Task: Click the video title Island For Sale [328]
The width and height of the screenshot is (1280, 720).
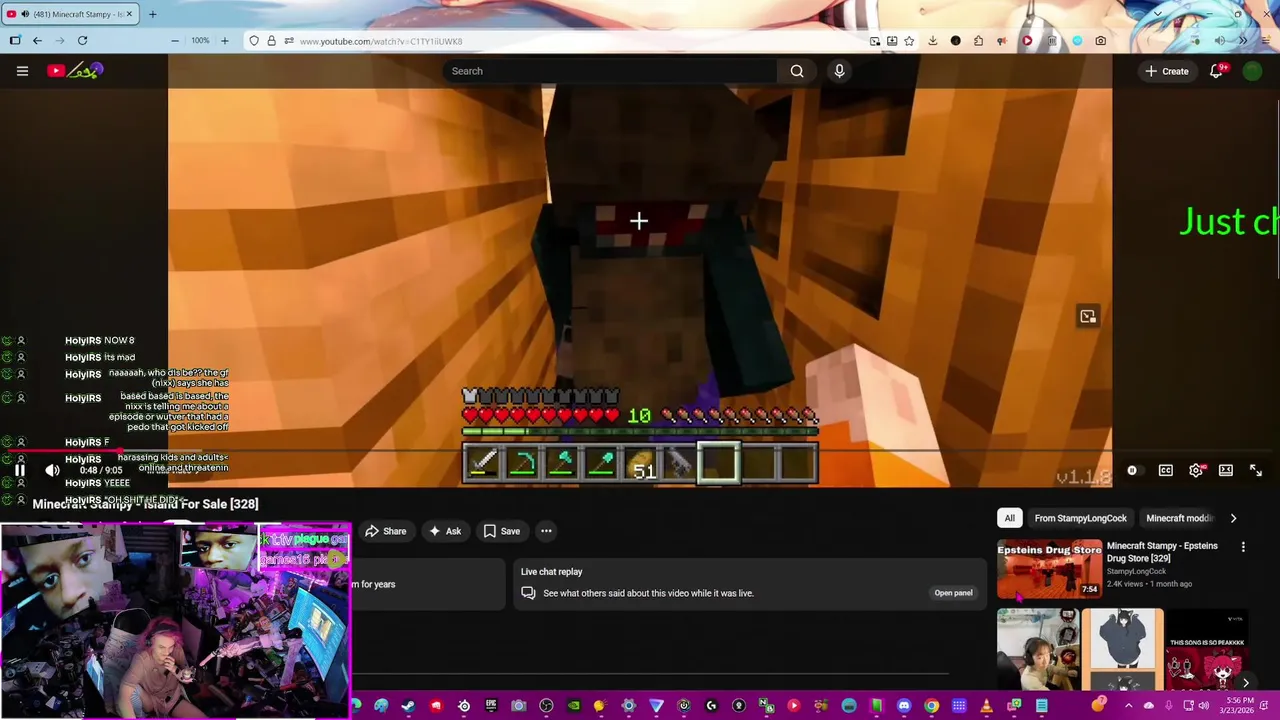Action: 145,504
